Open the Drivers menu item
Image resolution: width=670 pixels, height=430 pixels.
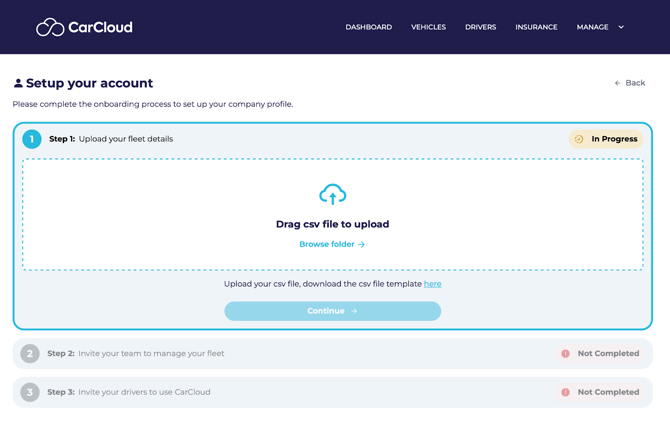(480, 27)
